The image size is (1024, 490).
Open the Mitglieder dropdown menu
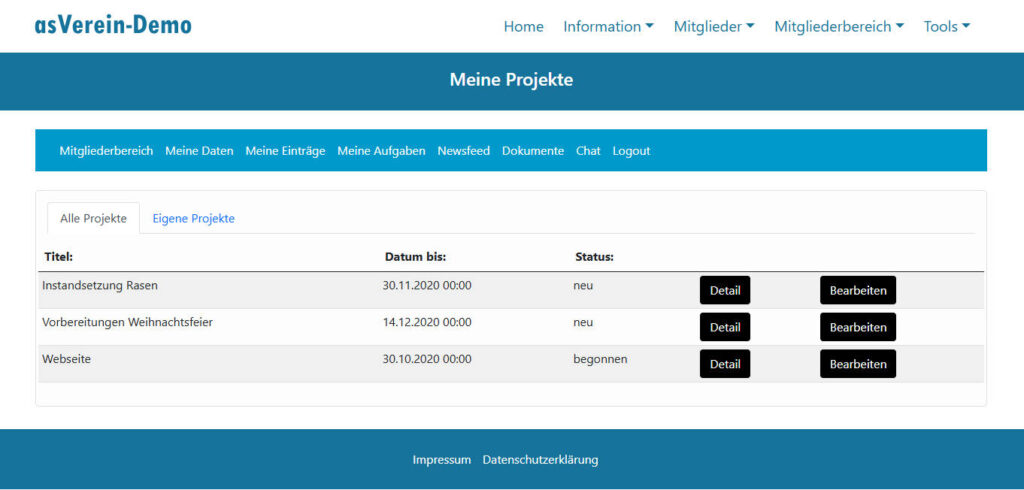(714, 27)
